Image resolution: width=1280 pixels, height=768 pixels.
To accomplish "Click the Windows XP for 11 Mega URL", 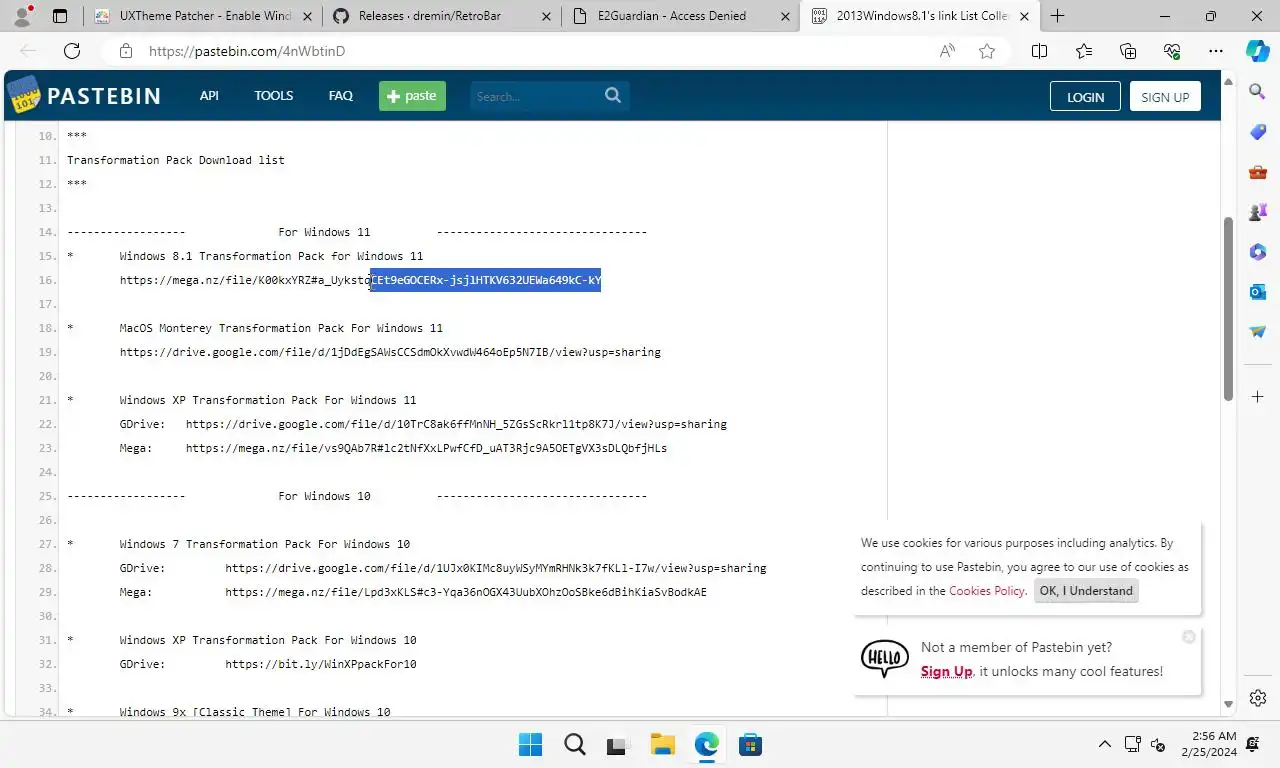I will click(x=426, y=448).
